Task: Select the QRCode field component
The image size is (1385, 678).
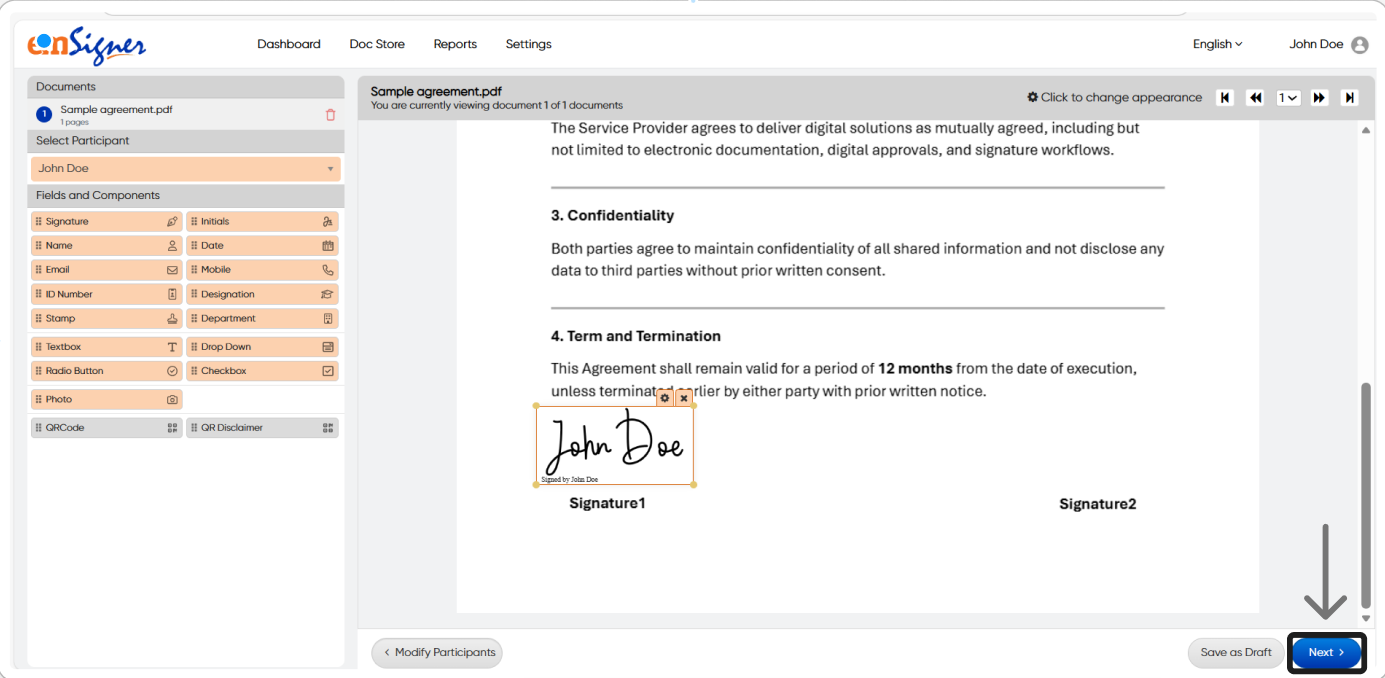Action: click(x=106, y=428)
